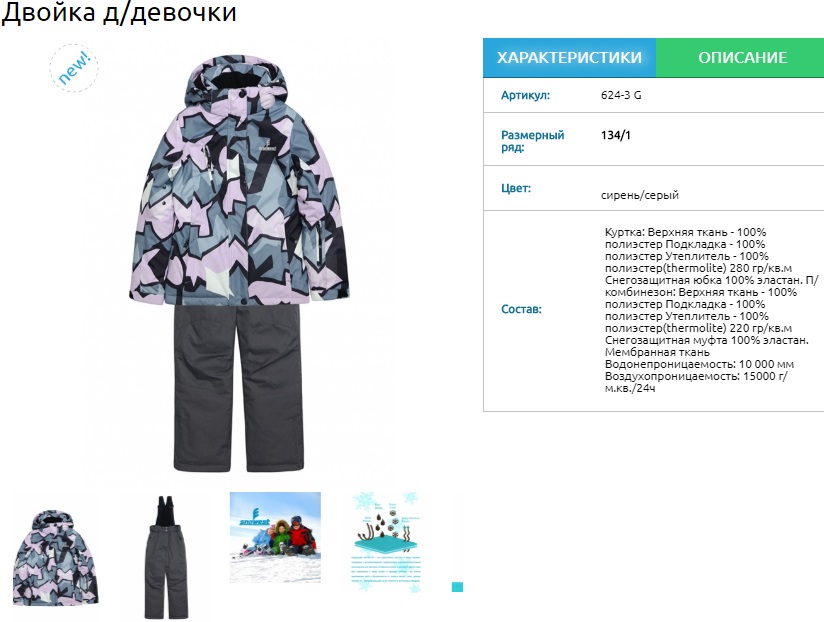Viewport: 824px width, 622px height.
Task: Open the Характеристики tab
Action: (x=569, y=57)
